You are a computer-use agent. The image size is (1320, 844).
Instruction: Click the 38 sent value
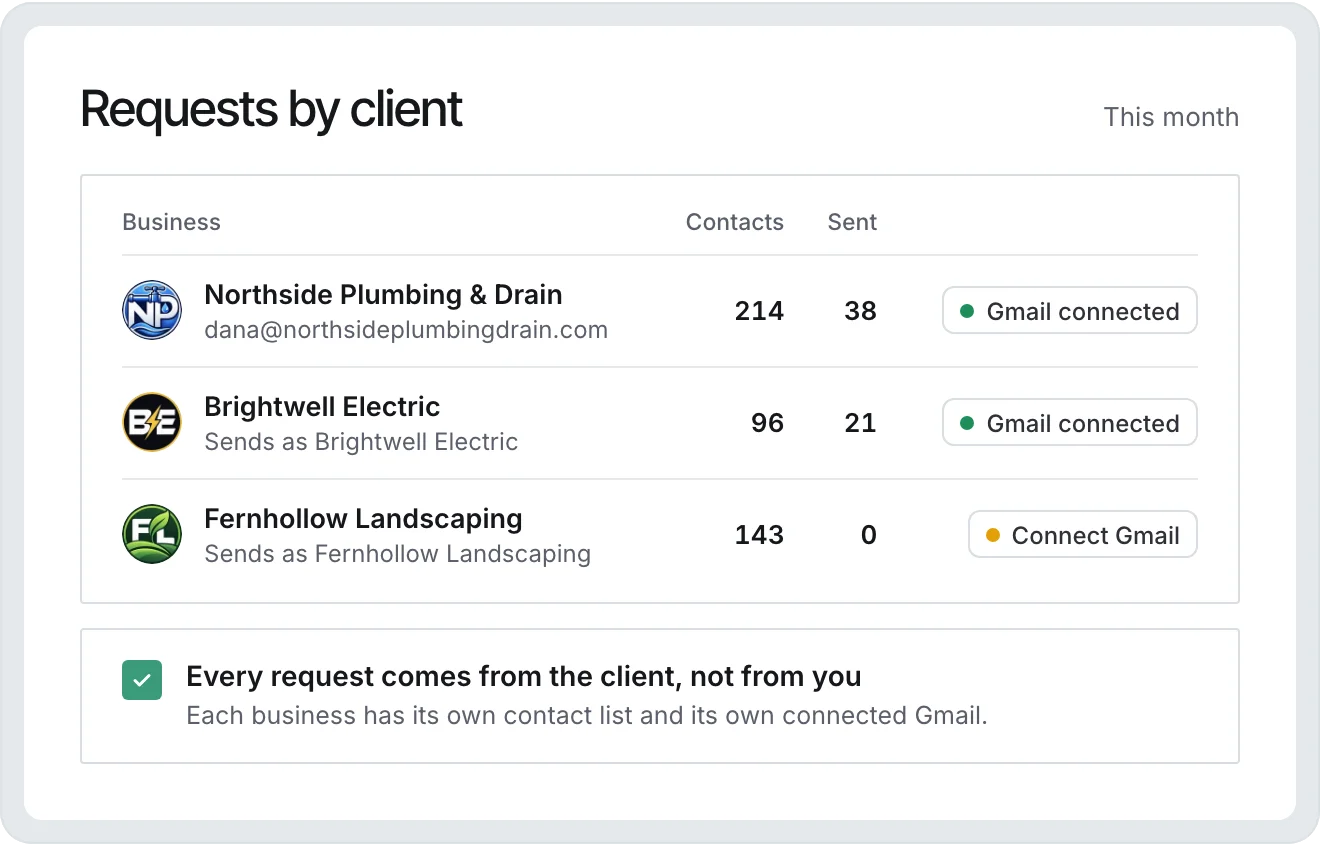pos(860,311)
